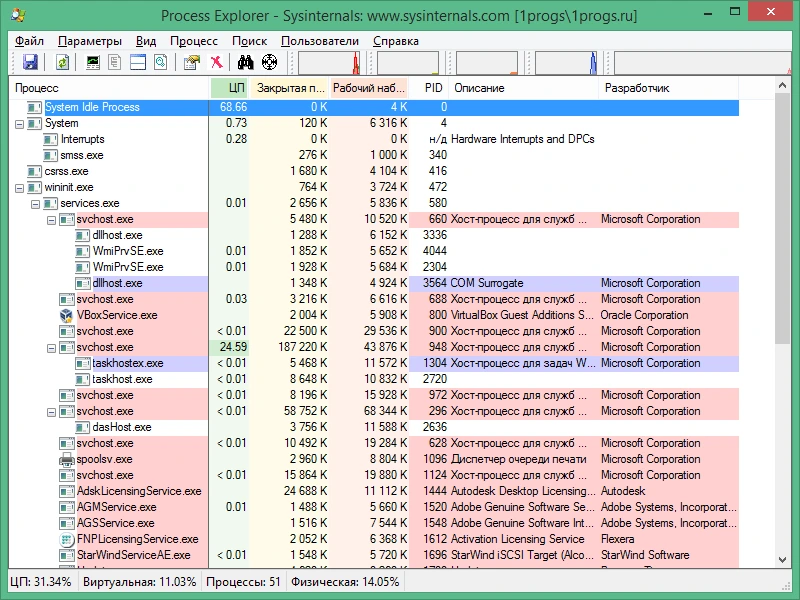800x600 pixels.
Task: Open the Параметры menu
Action: tap(90, 41)
